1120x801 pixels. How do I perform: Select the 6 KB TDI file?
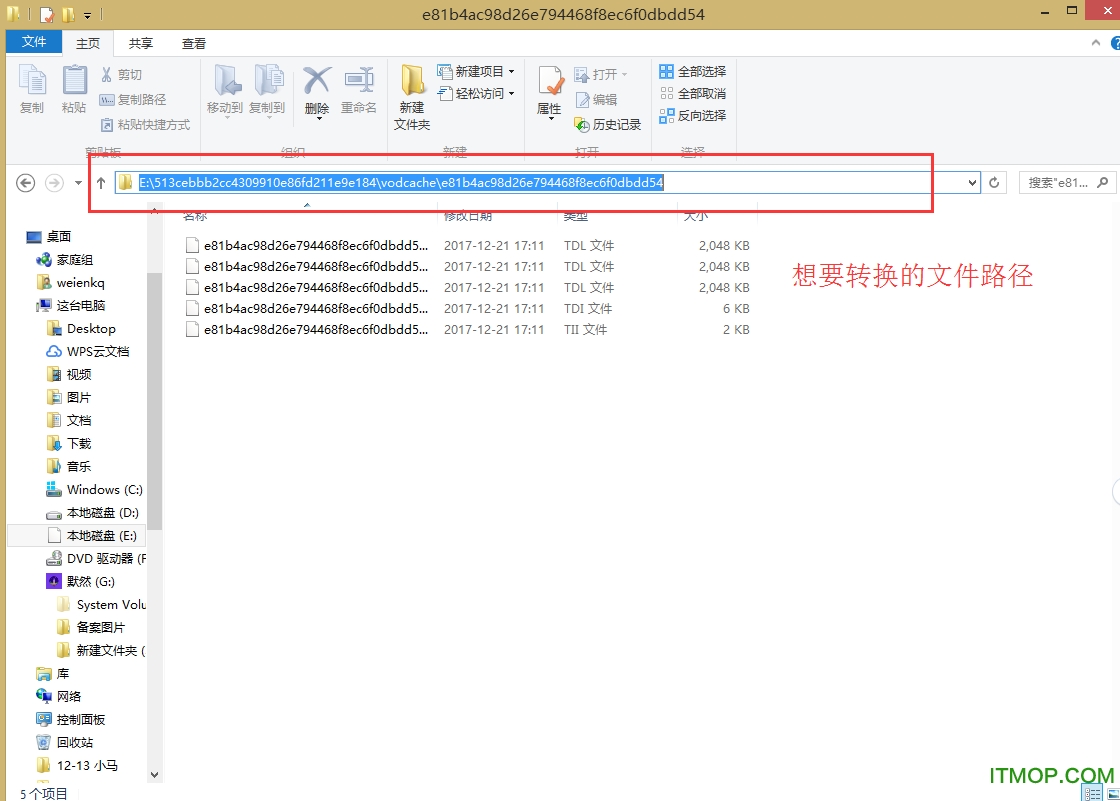tap(468, 309)
